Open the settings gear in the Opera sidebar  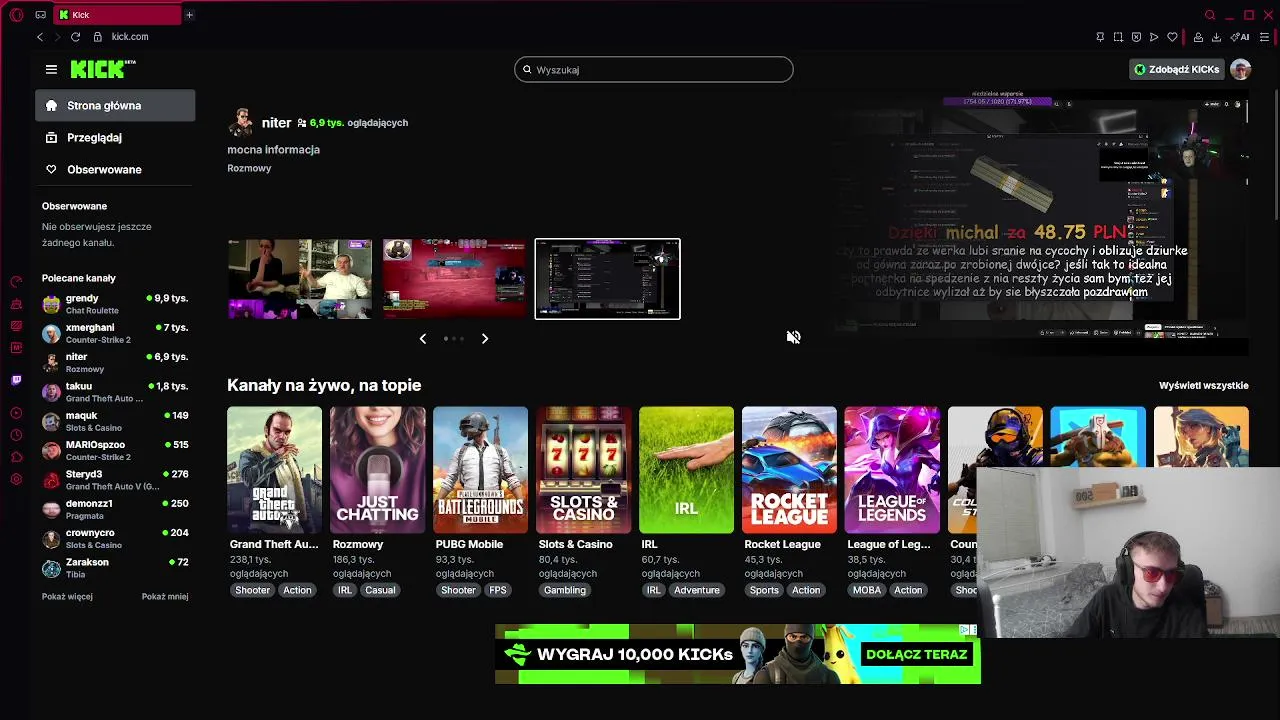16,479
